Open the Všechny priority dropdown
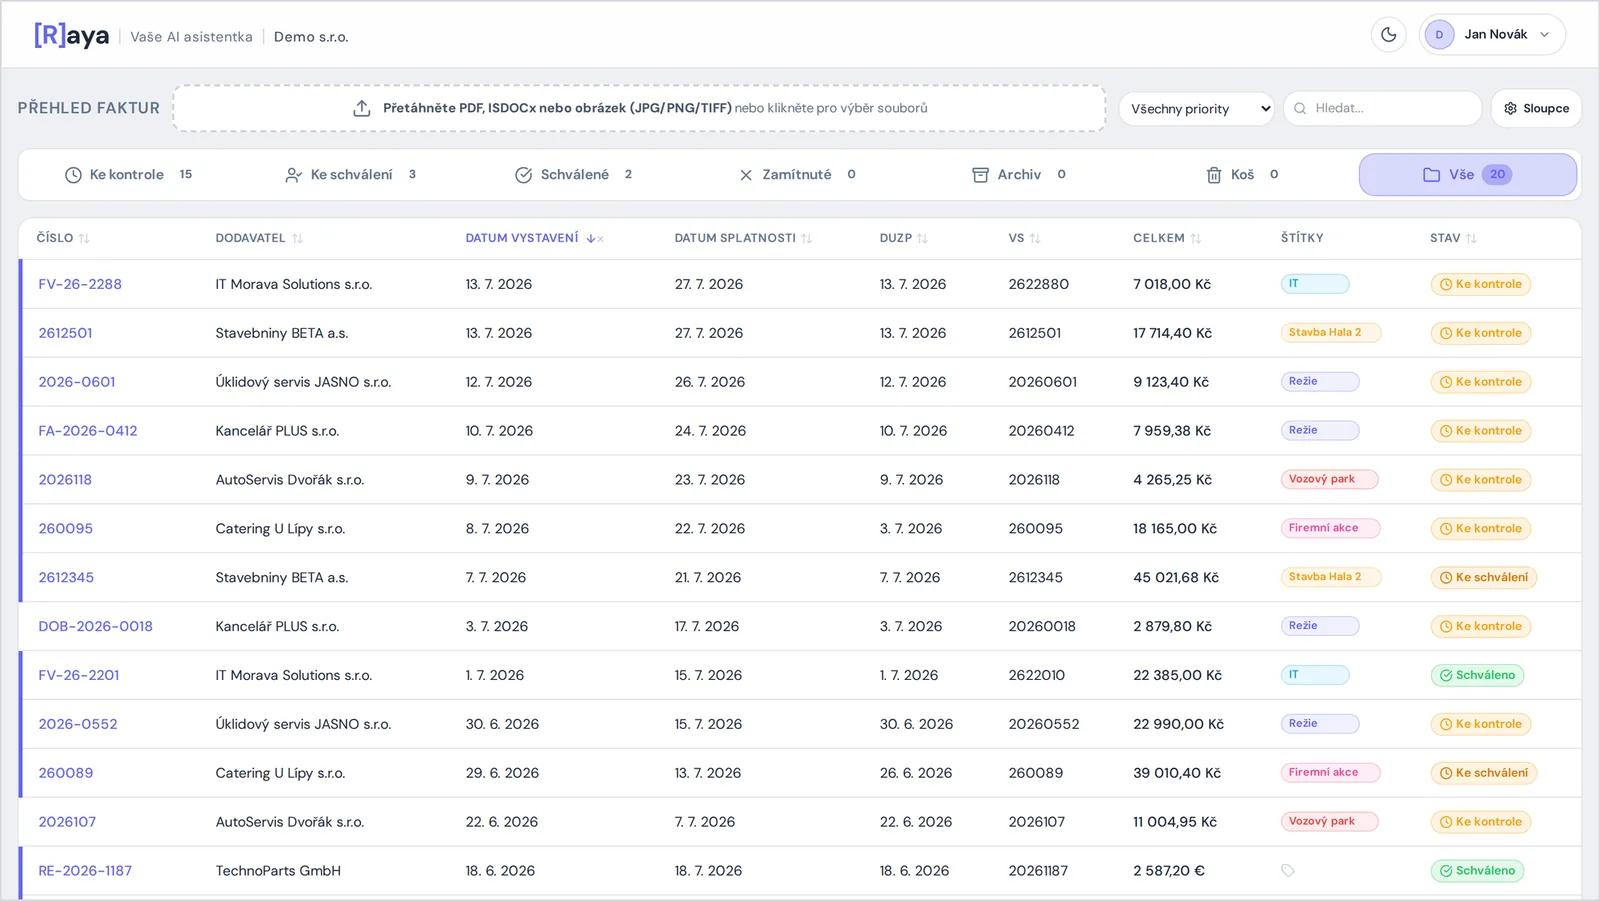The image size is (1600, 901). [x=1196, y=108]
